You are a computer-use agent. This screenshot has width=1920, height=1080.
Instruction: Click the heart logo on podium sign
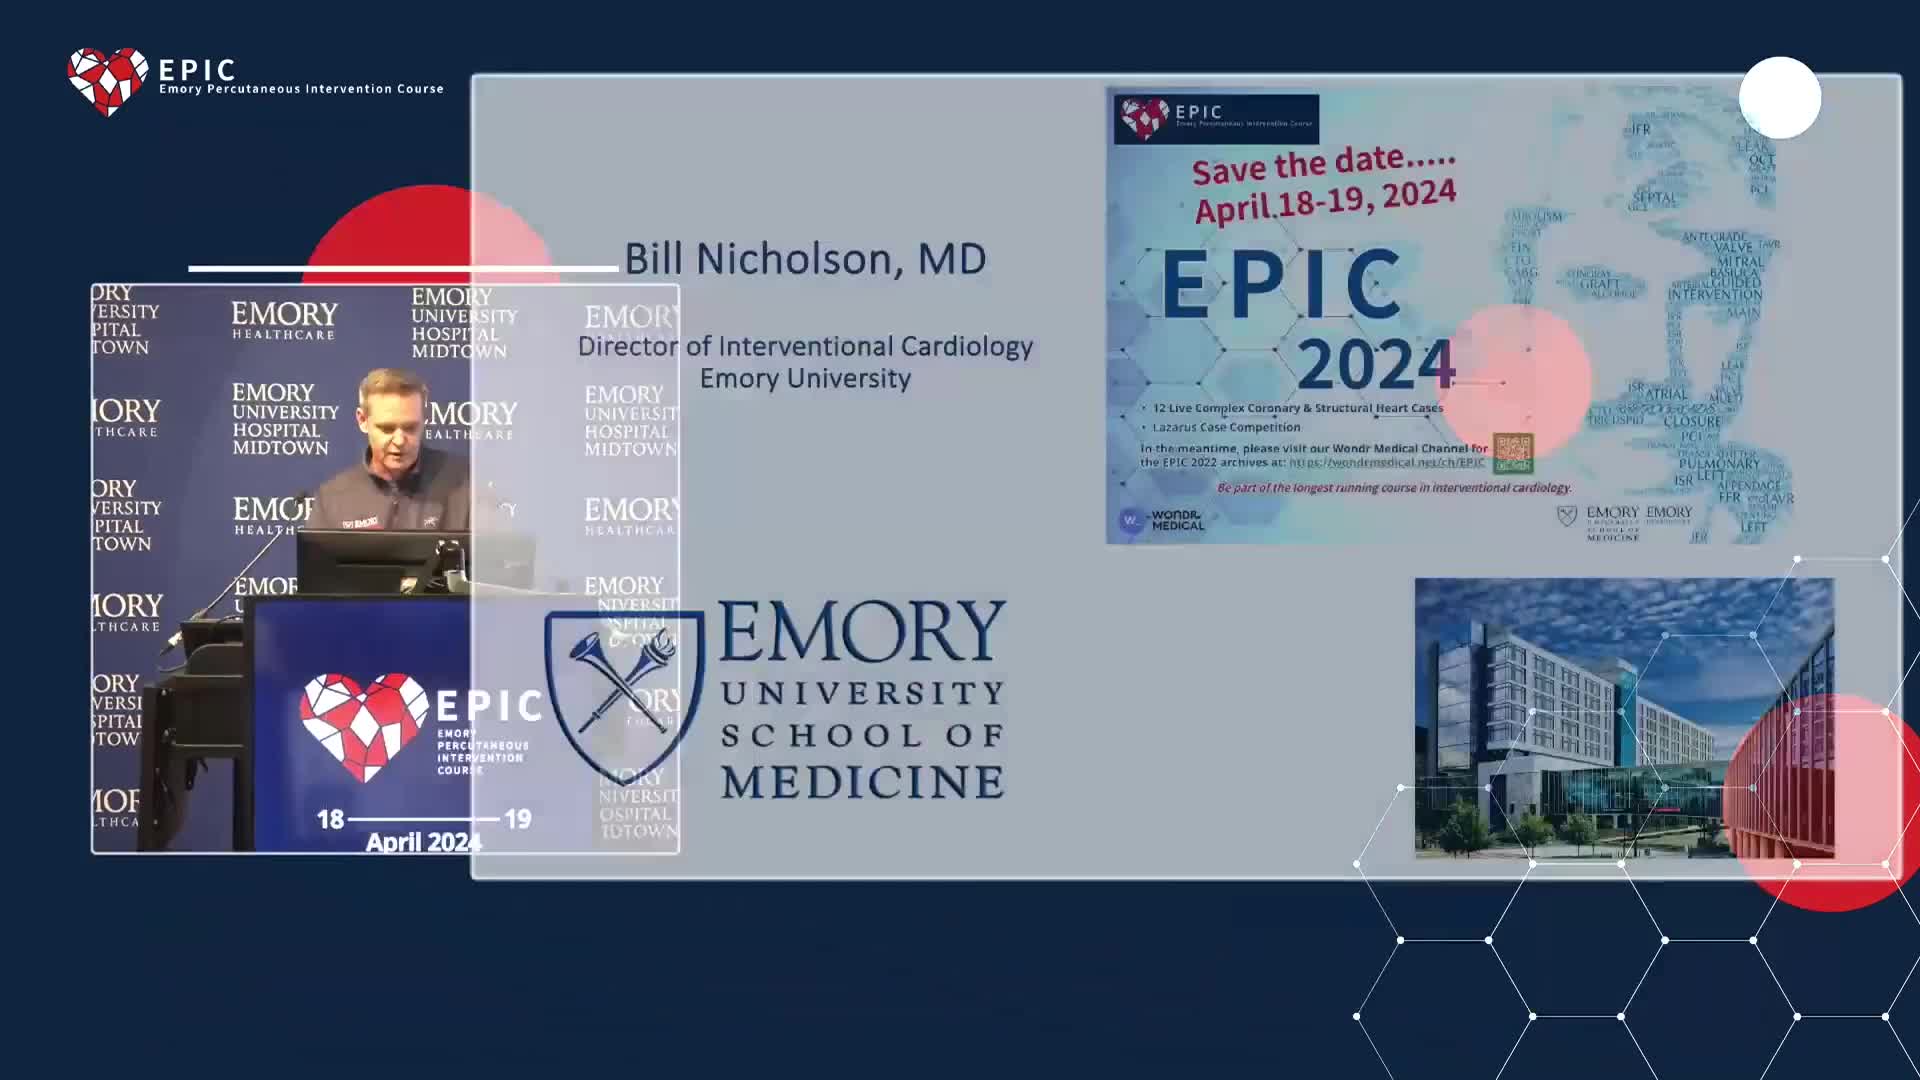coord(363,726)
